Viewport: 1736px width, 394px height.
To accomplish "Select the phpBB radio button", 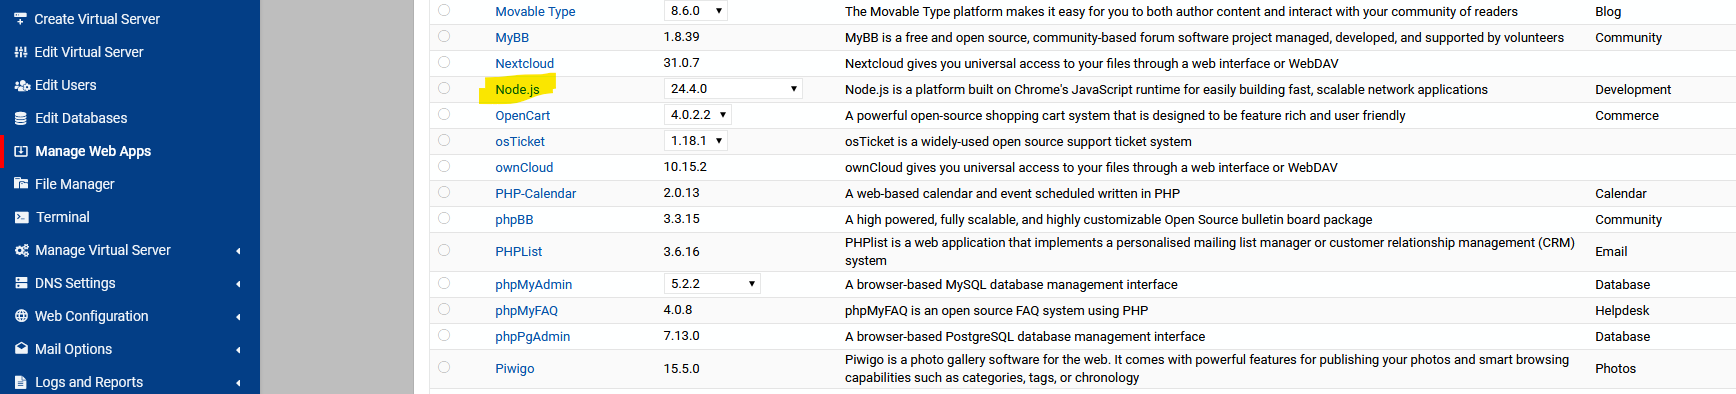I will click(444, 218).
